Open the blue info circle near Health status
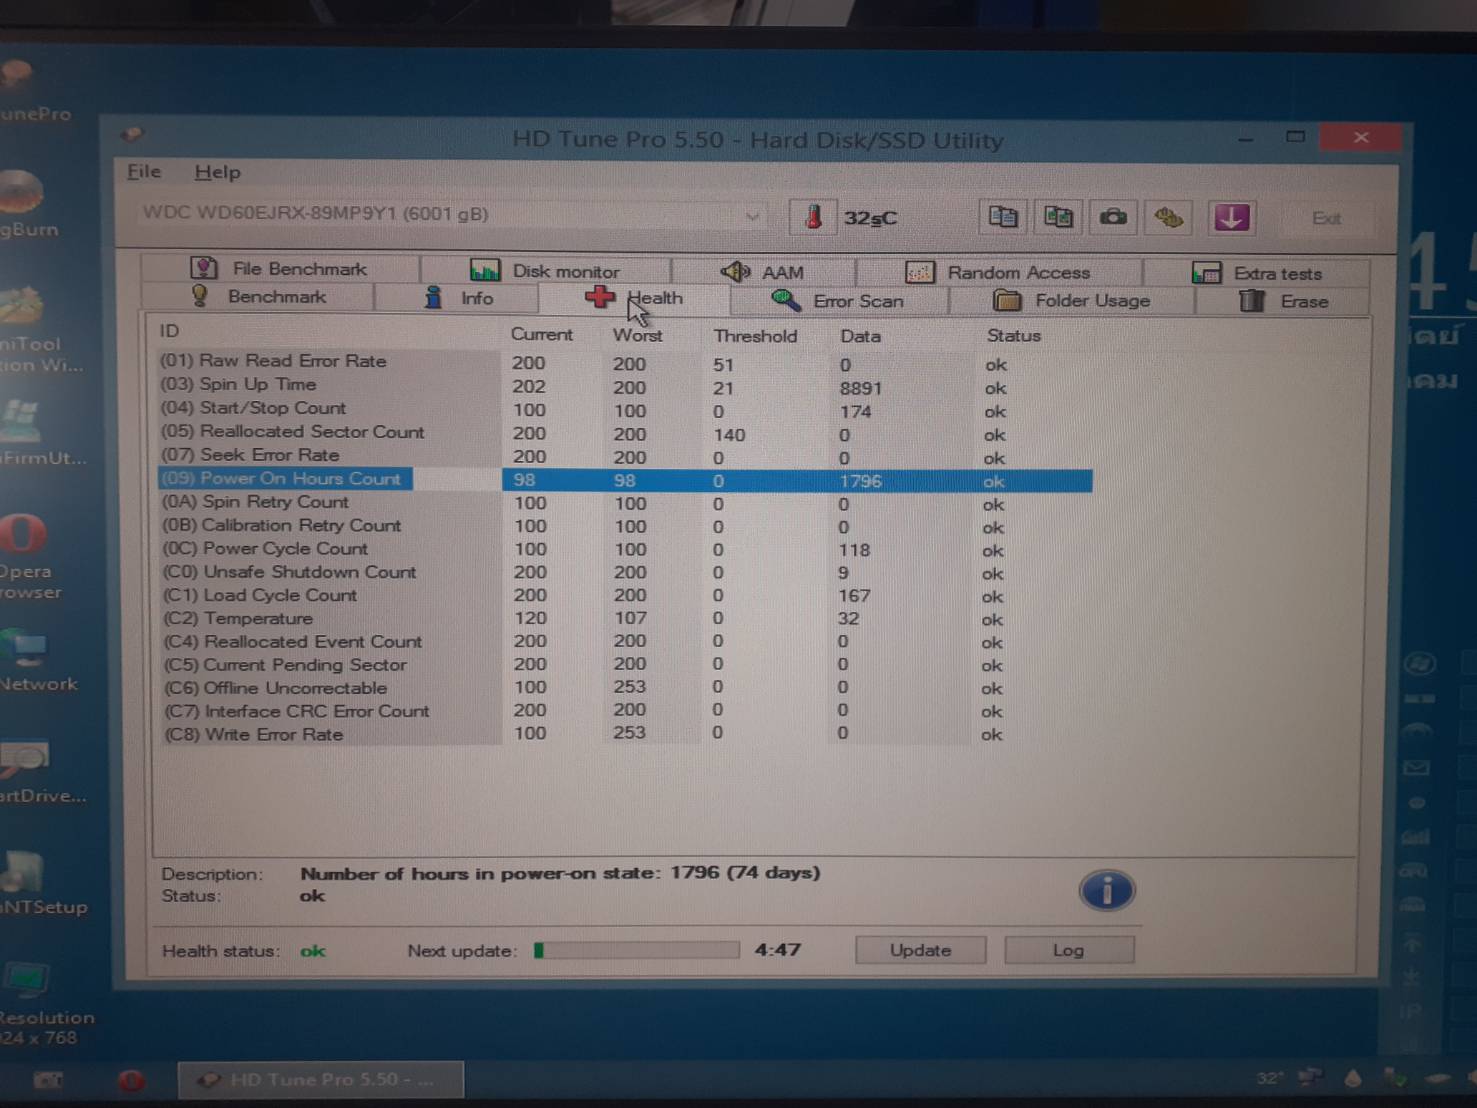 click(x=1106, y=890)
